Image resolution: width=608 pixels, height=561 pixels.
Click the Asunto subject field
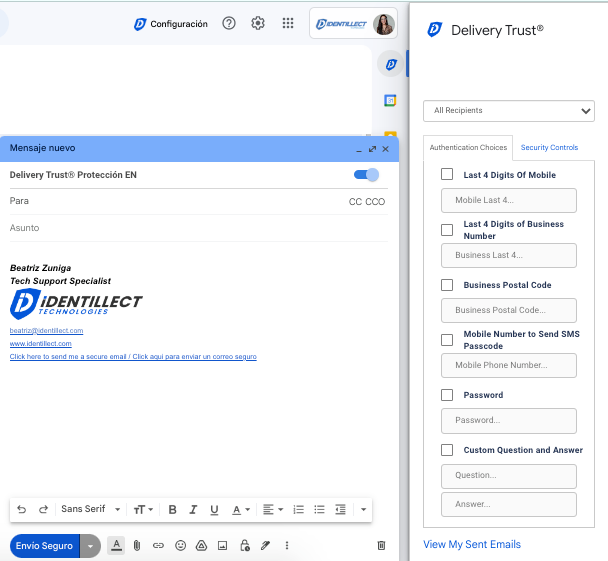tap(199, 228)
